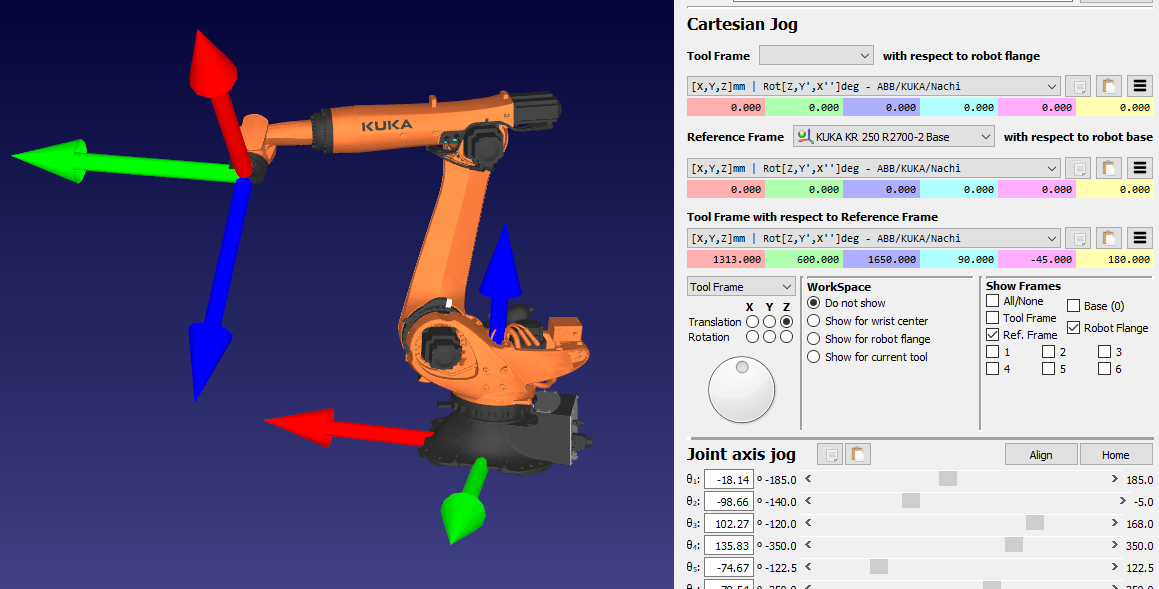Select the Rotation X radio button
Viewport: 1159px width, 589px height.
click(x=751, y=337)
